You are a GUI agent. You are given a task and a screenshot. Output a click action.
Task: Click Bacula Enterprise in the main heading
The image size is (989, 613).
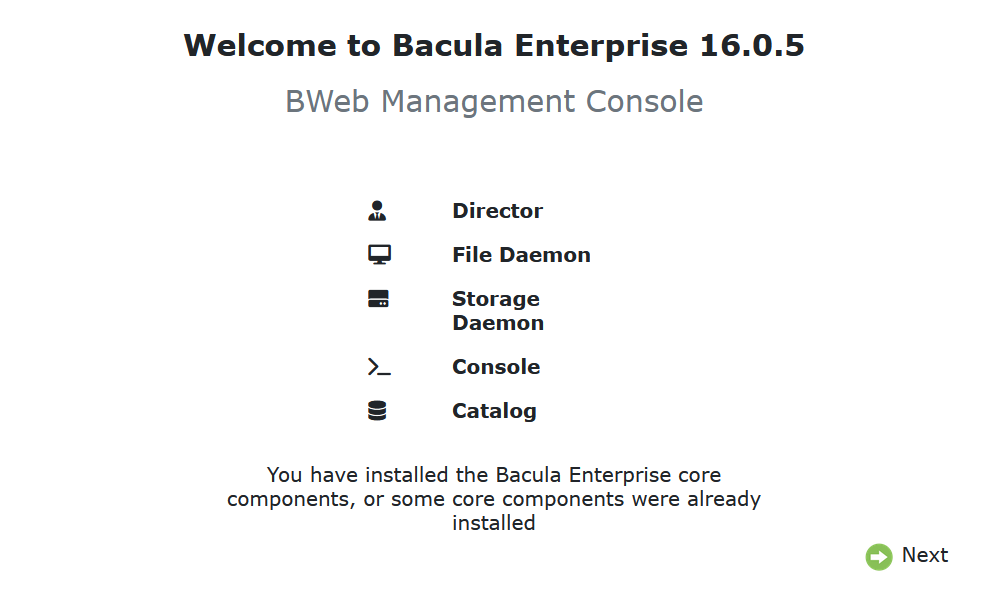pos(540,45)
